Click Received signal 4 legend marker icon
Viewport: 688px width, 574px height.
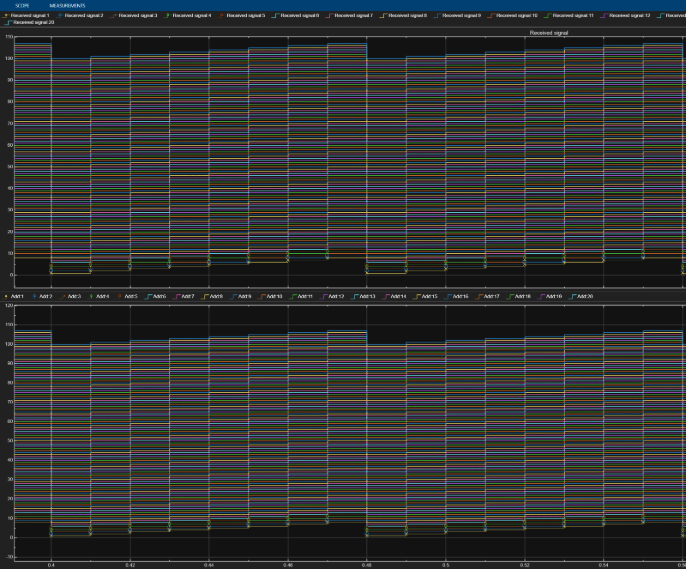pos(167,16)
